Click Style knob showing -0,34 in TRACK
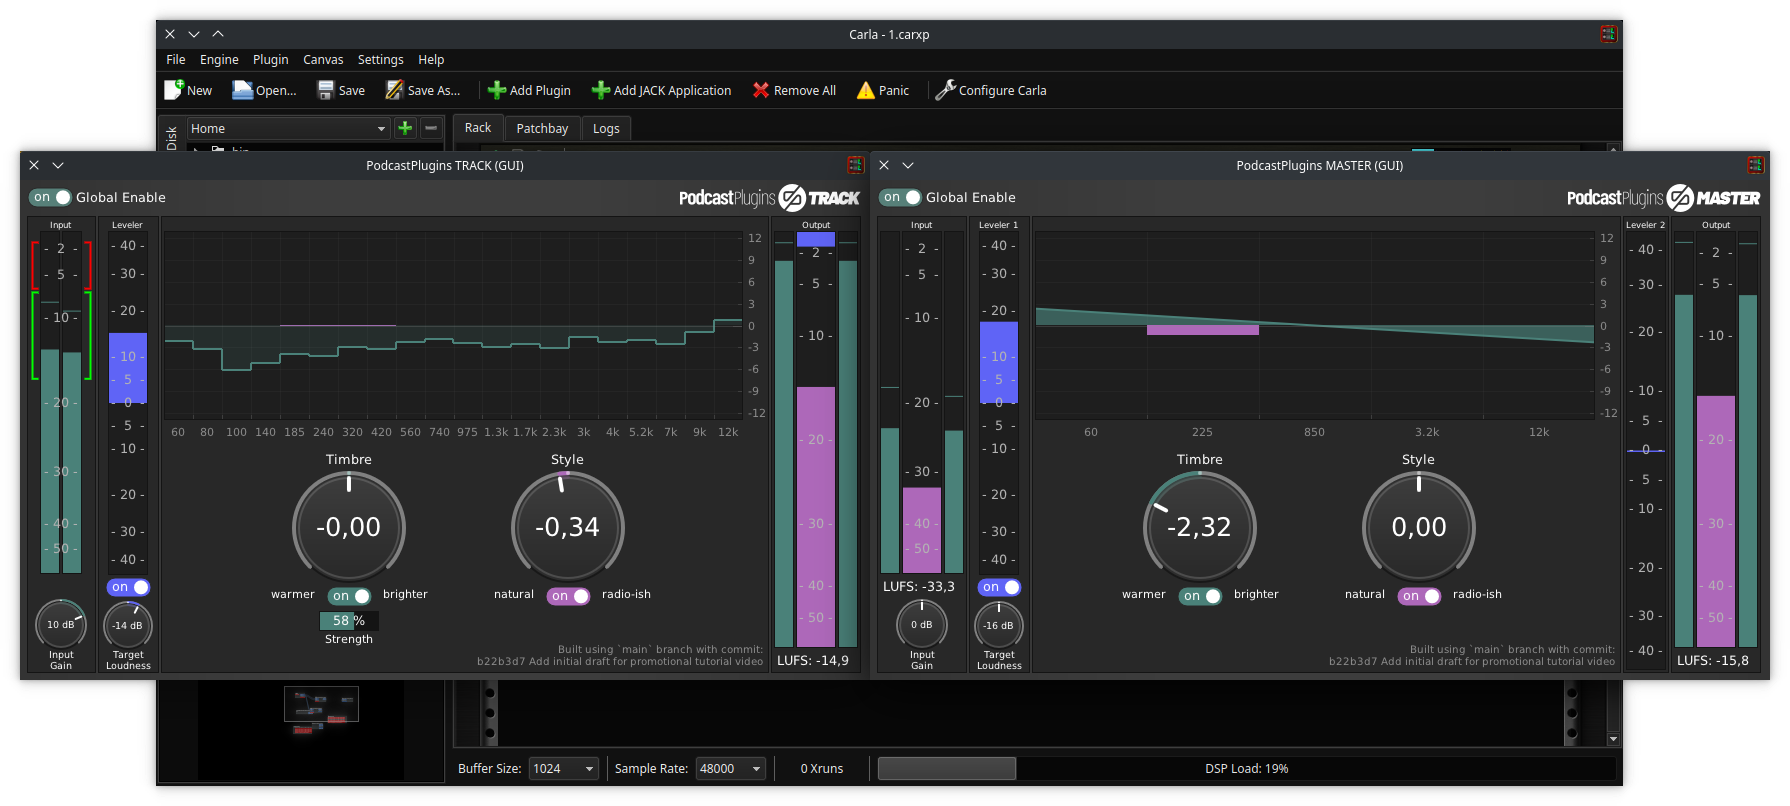1790x806 pixels. (x=568, y=527)
